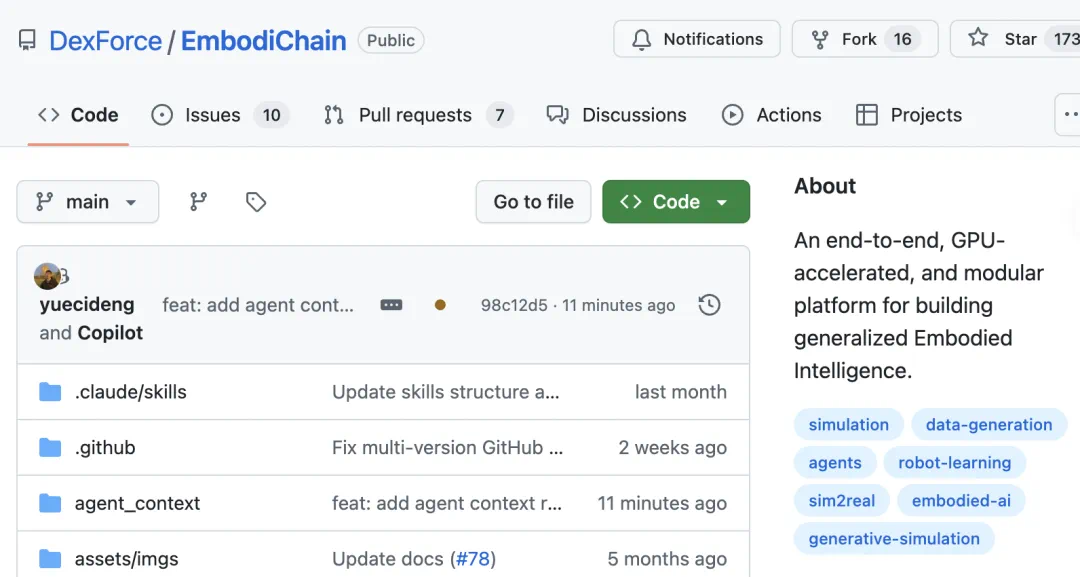Click the repository icon beside DexForce
The height and width of the screenshot is (577, 1080).
pos(27,41)
